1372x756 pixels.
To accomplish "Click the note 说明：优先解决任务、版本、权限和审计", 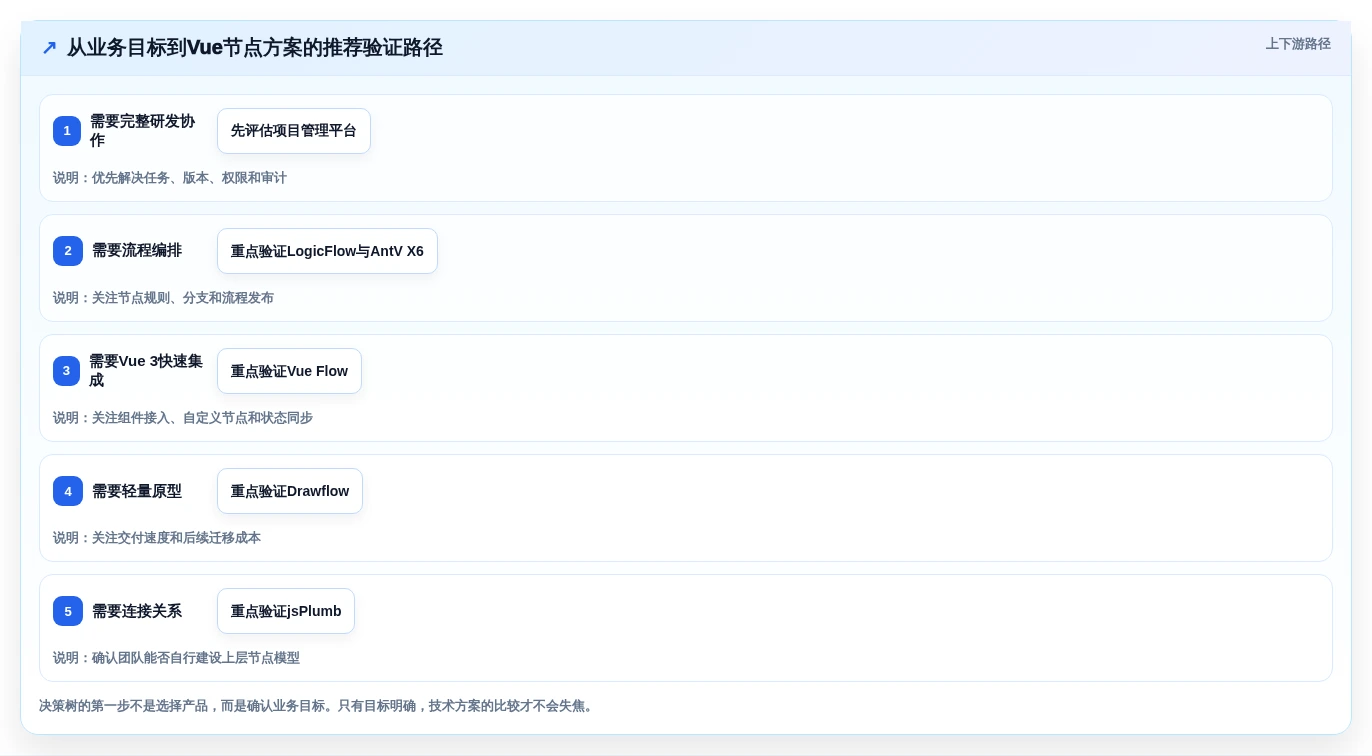I will tap(170, 178).
